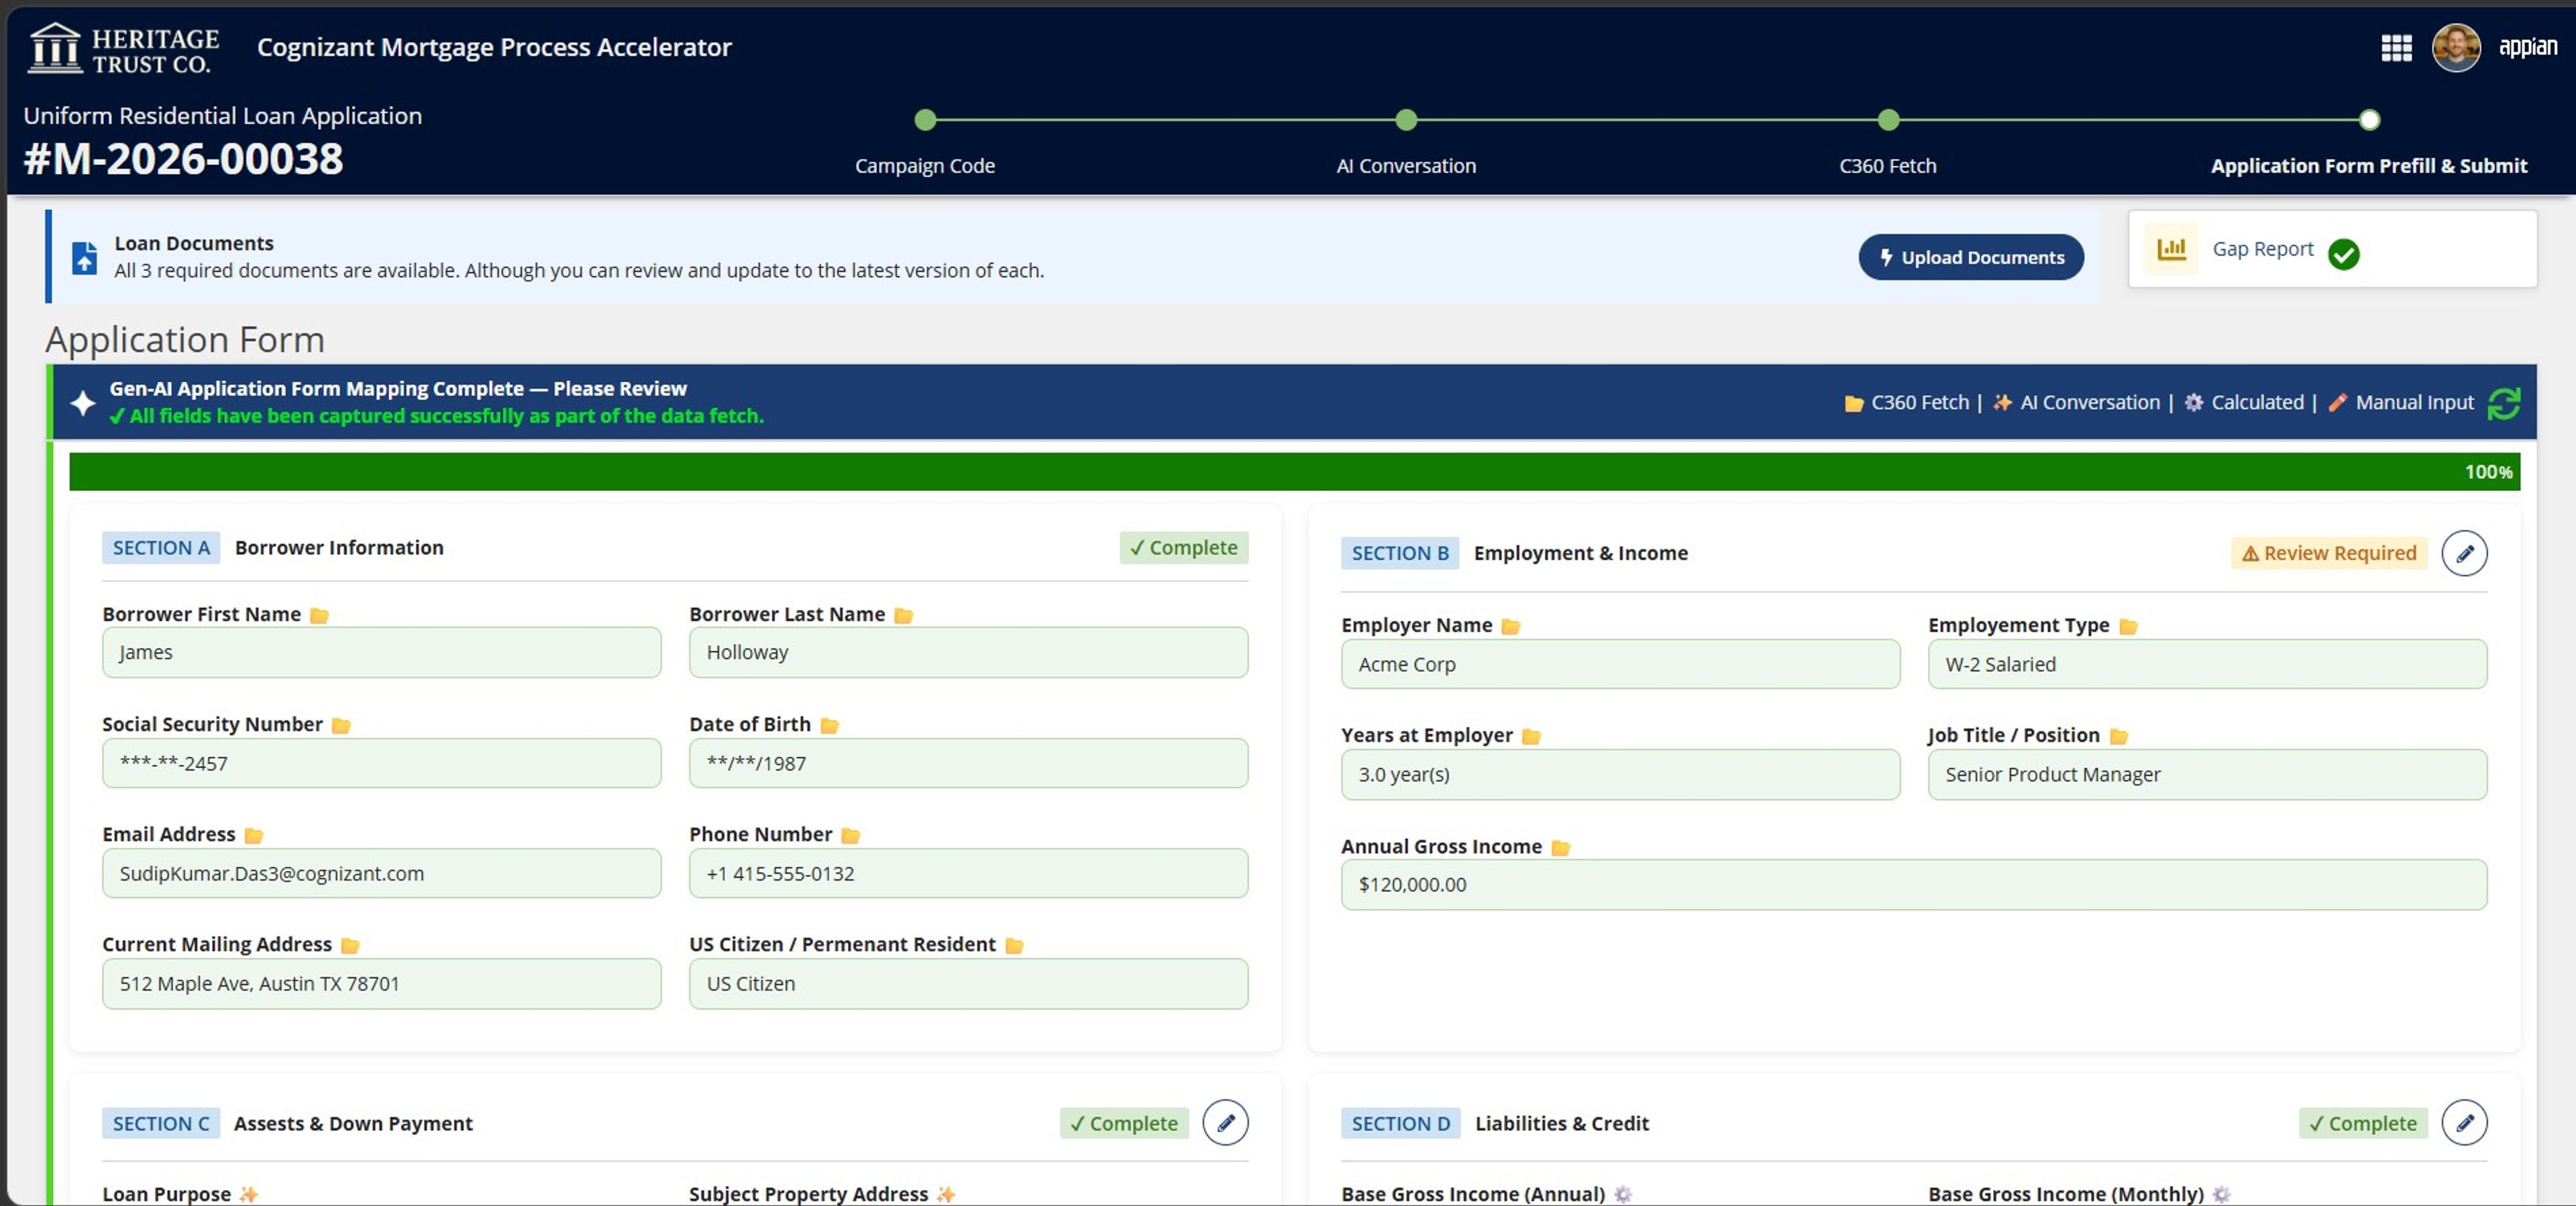Image resolution: width=2576 pixels, height=1206 pixels.
Task: Click the SECTION A label tag
Action: click(x=161, y=548)
